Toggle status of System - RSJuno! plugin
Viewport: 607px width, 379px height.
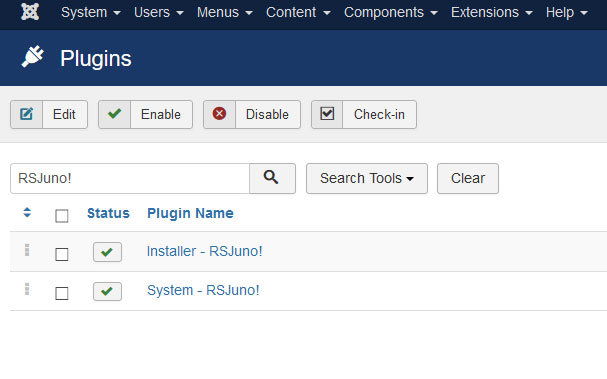tap(107, 291)
